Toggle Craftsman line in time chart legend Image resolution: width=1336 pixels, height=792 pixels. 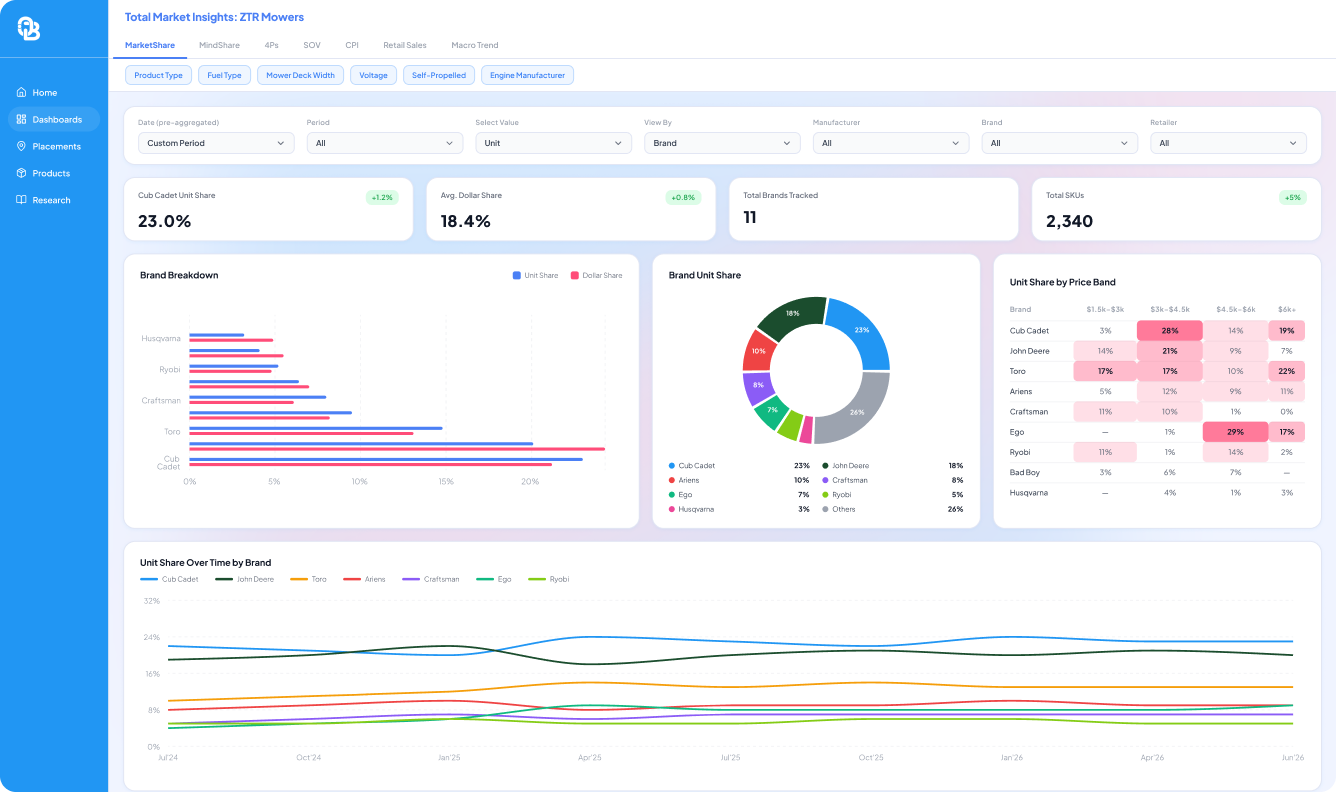[431, 579]
